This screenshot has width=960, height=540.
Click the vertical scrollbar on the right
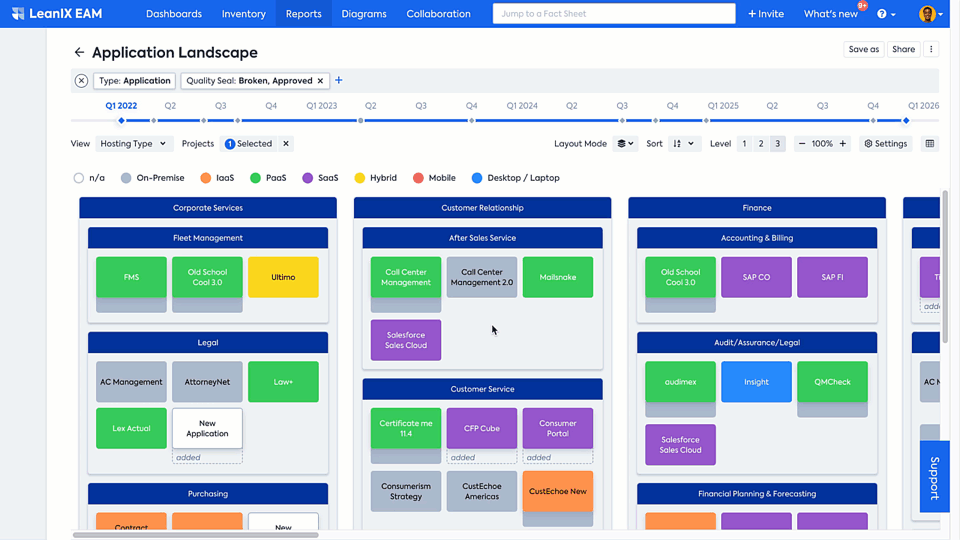point(945,266)
